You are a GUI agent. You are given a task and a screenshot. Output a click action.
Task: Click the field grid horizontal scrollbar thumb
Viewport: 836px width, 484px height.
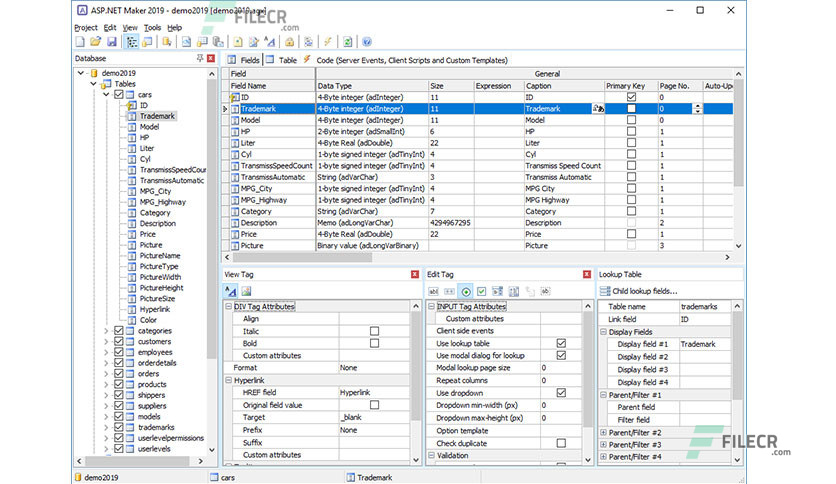(x=302, y=257)
